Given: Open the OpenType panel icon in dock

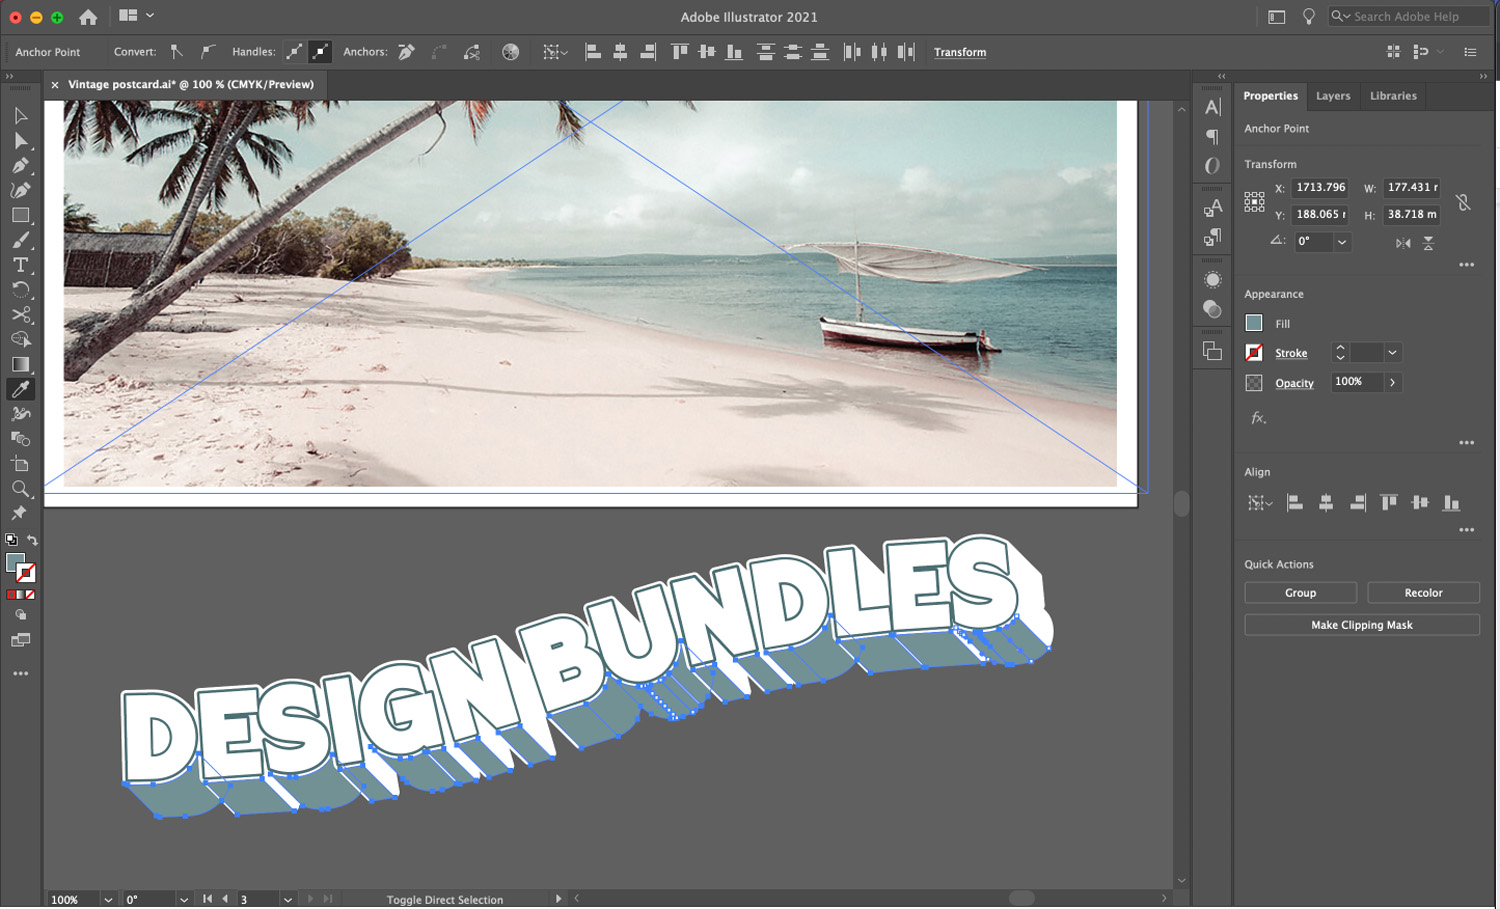Looking at the screenshot, I should (x=1213, y=166).
